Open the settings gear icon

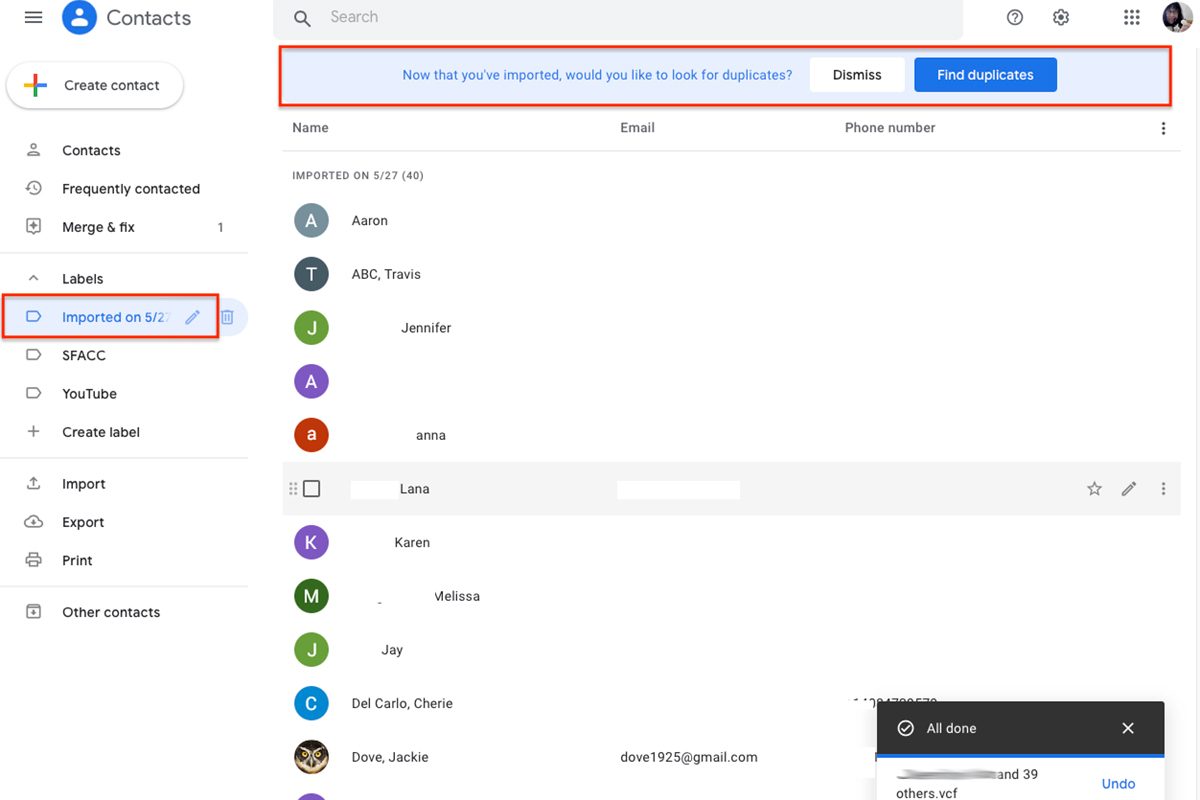pyautogui.click(x=1061, y=17)
